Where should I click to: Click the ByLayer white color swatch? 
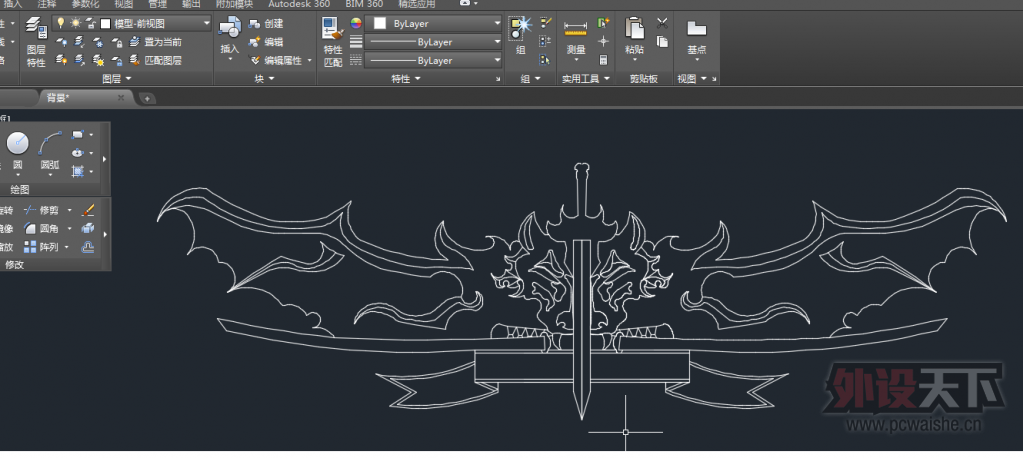click(x=379, y=23)
